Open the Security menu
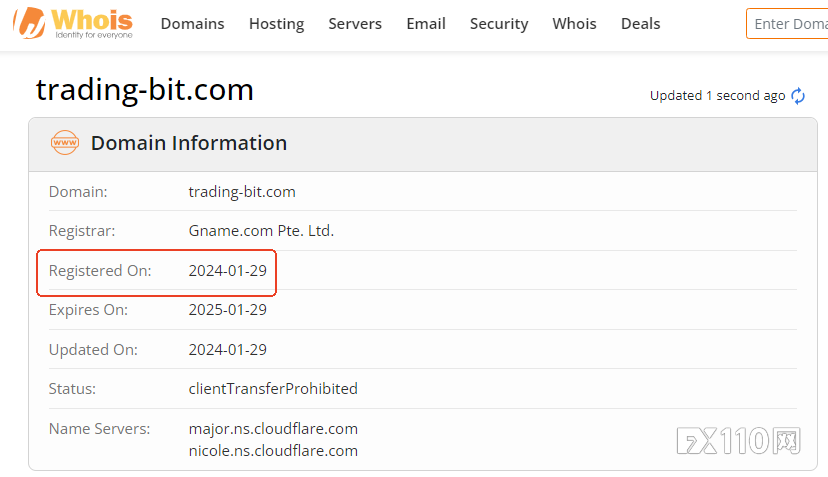Screen dimensions: 828x477 pos(499,24)
